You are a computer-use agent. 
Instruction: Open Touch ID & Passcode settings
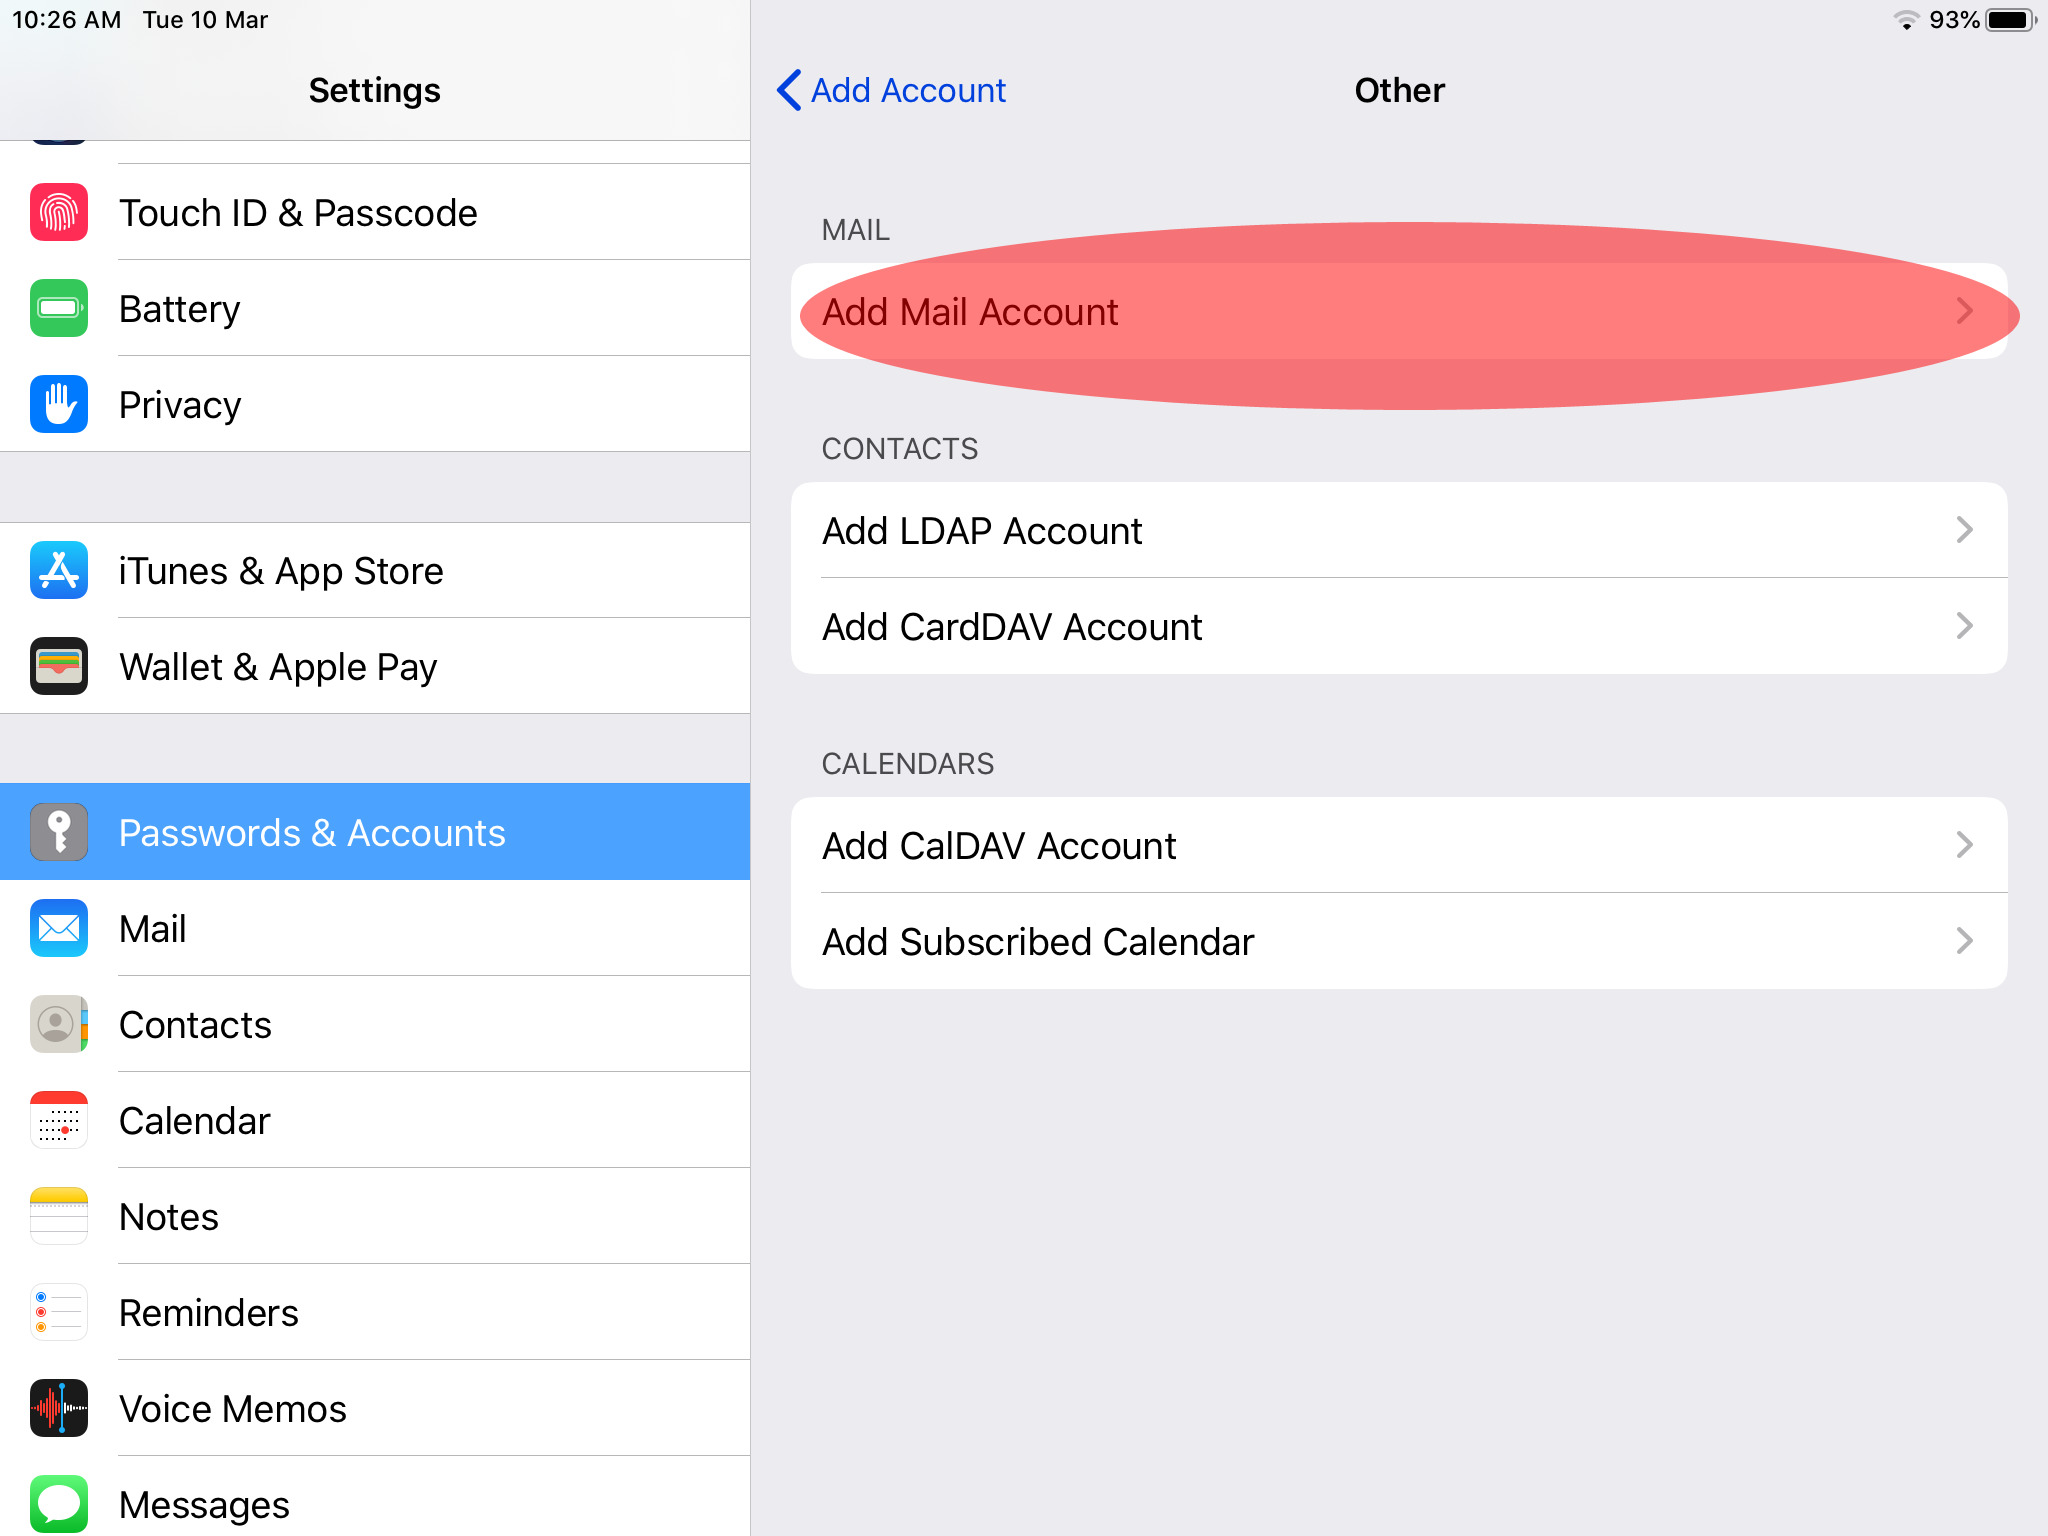(x=375, y=212)
